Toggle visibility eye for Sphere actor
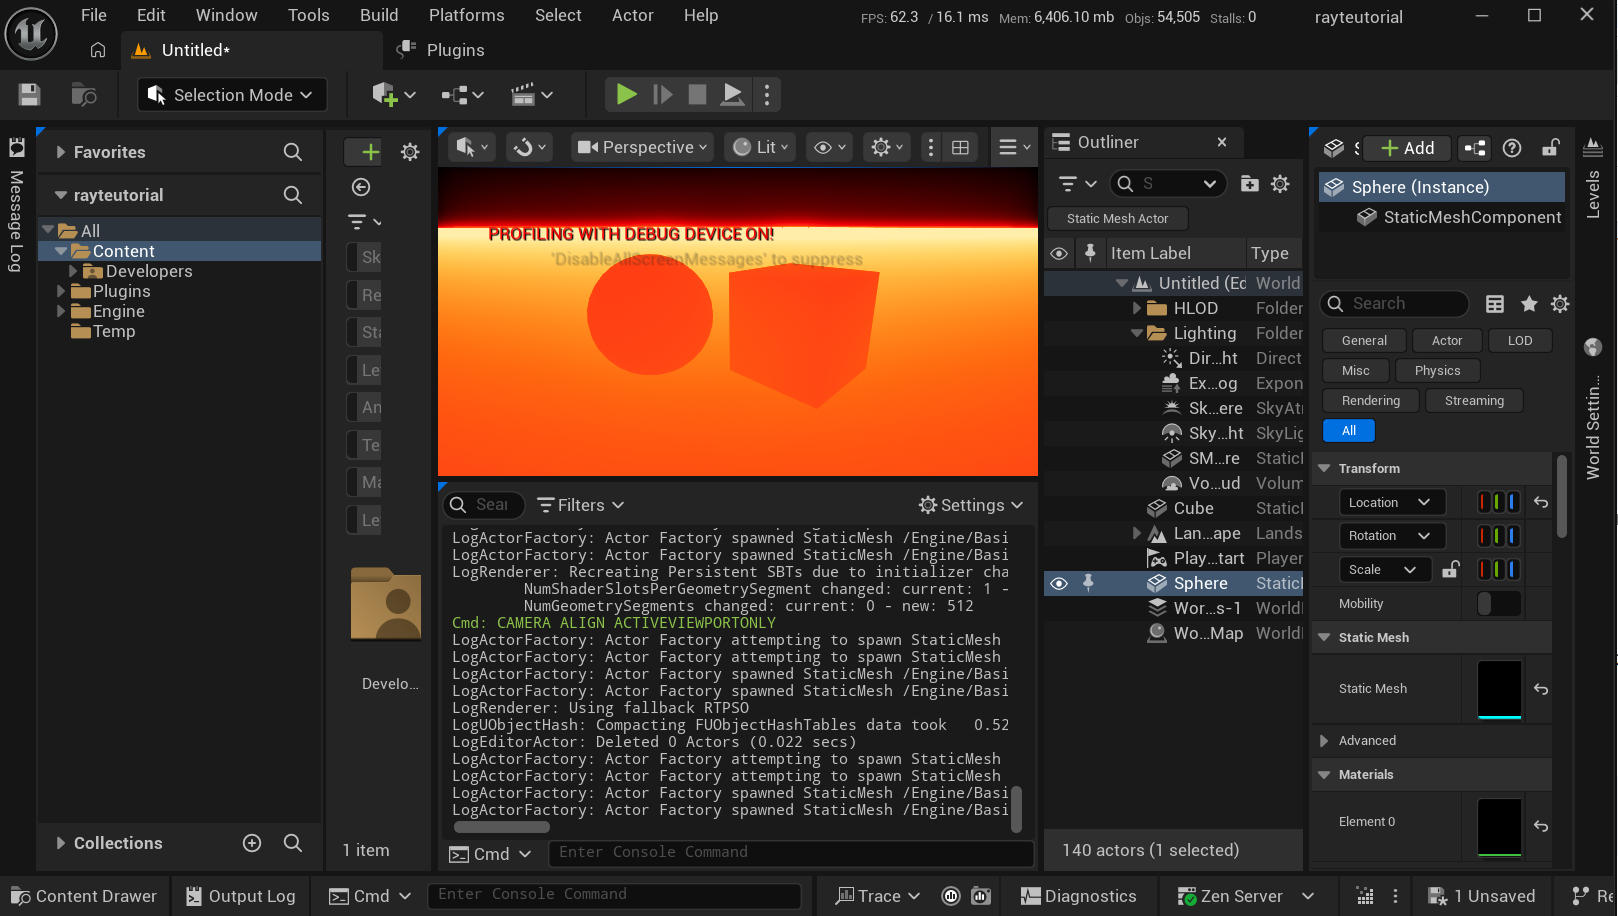This screenshot has height=916, width=1618. (1059, 583)
